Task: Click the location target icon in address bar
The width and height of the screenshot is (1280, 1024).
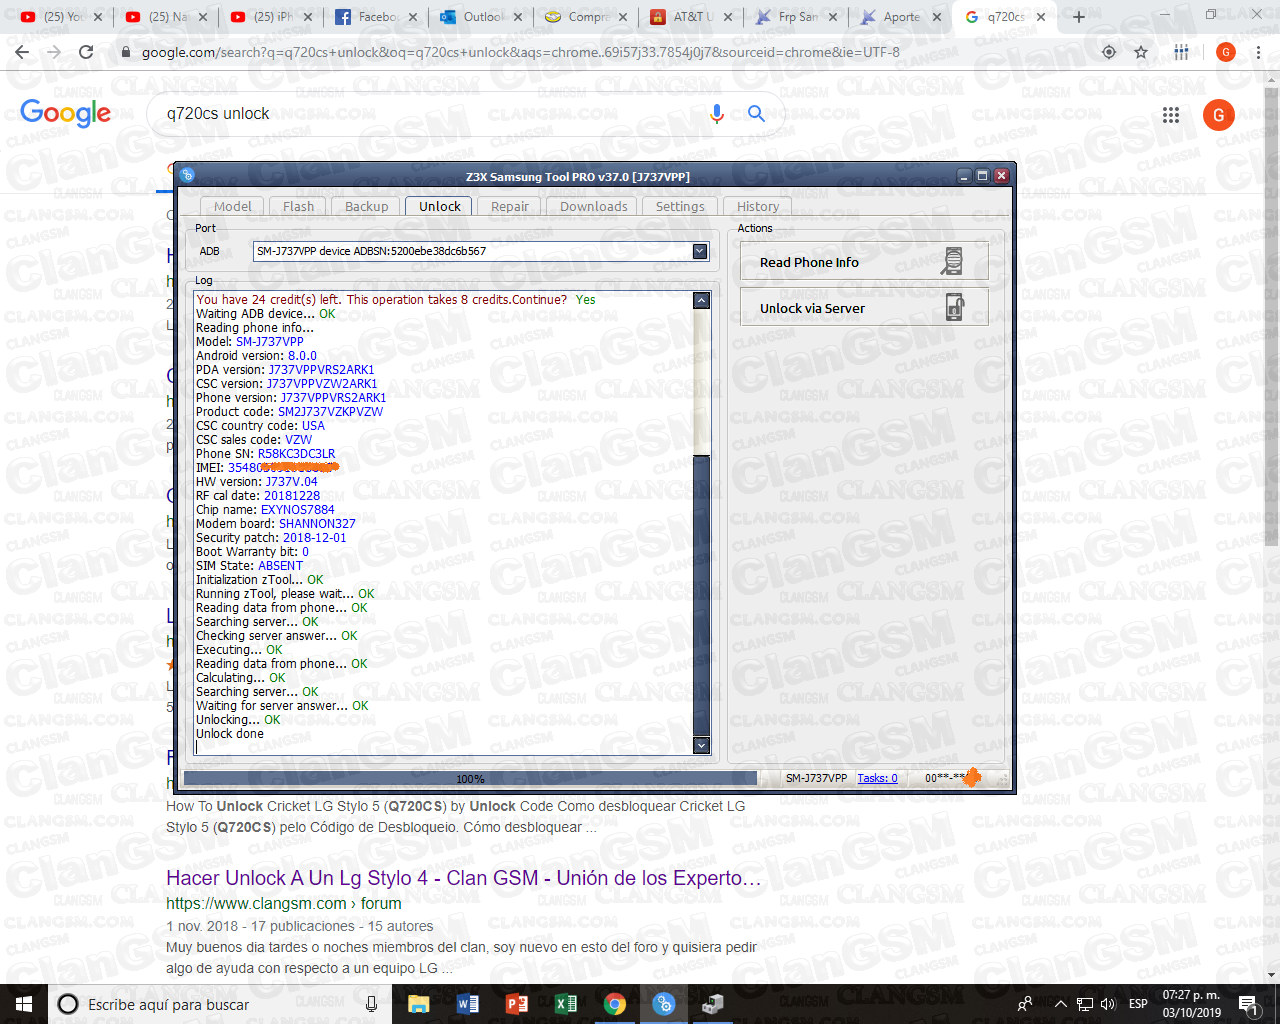Action: coord(1109,52)
